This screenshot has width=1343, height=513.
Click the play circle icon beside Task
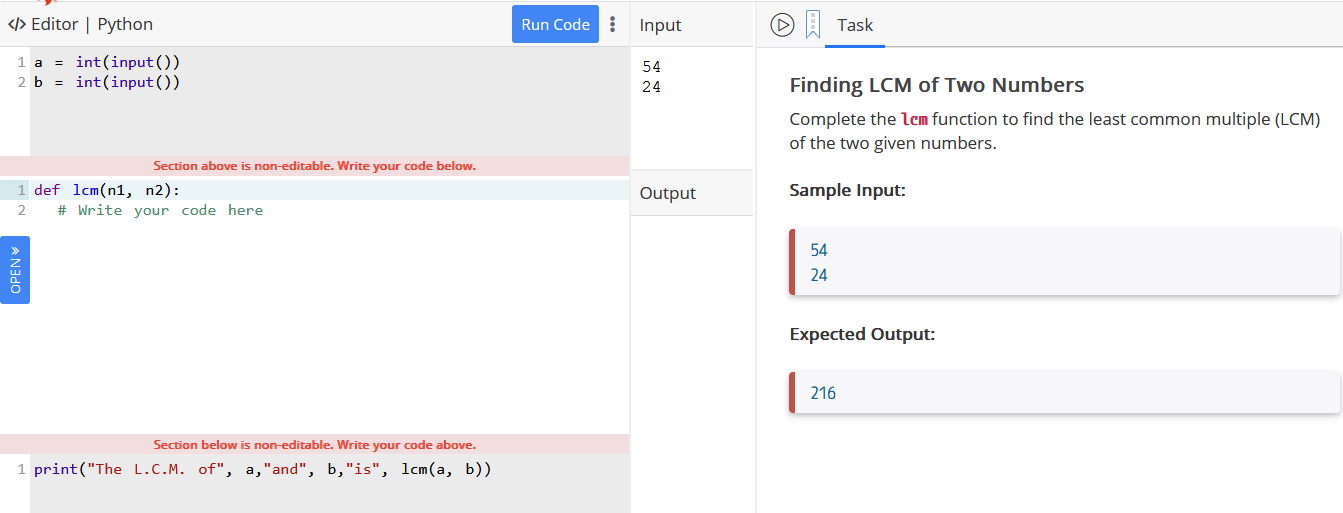(782, 25)
